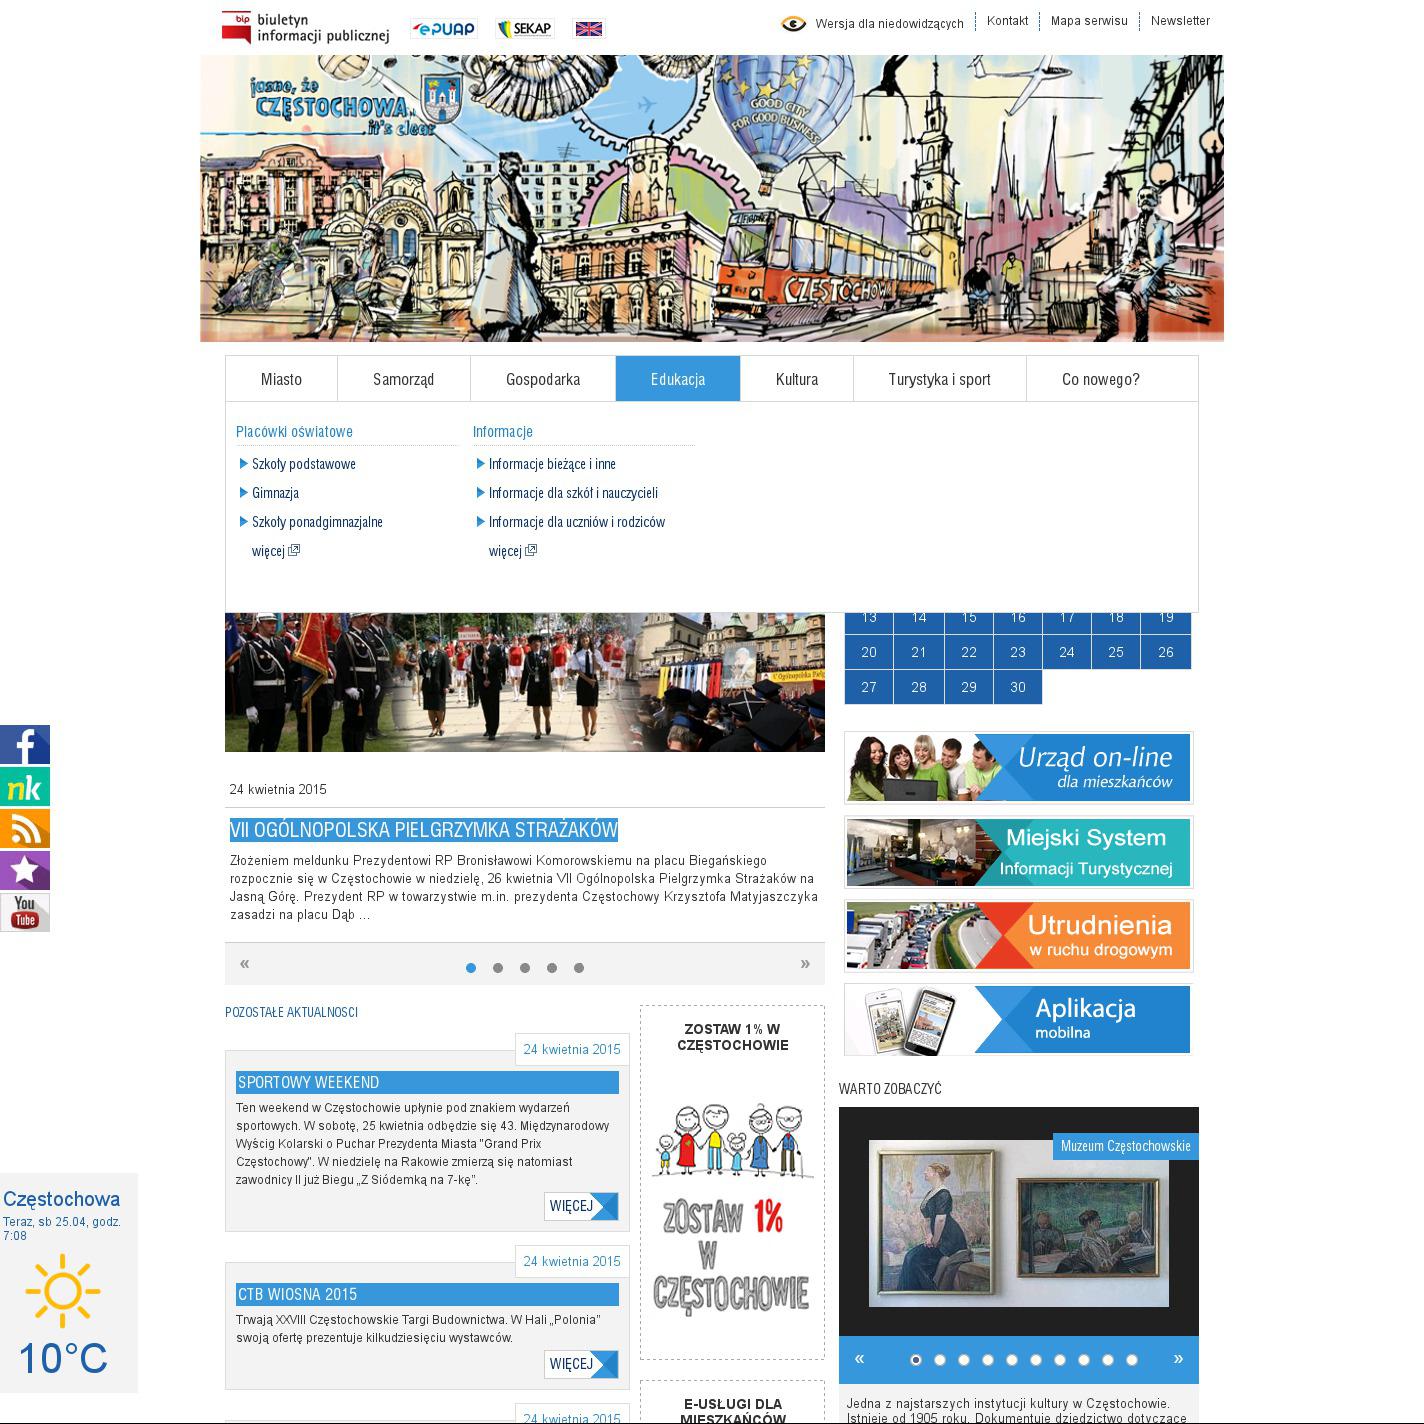The height and width of the screenshot is (1424, 1424).
Task: Open Szkoły podstawowe link
Action: (x=304, y=464)
